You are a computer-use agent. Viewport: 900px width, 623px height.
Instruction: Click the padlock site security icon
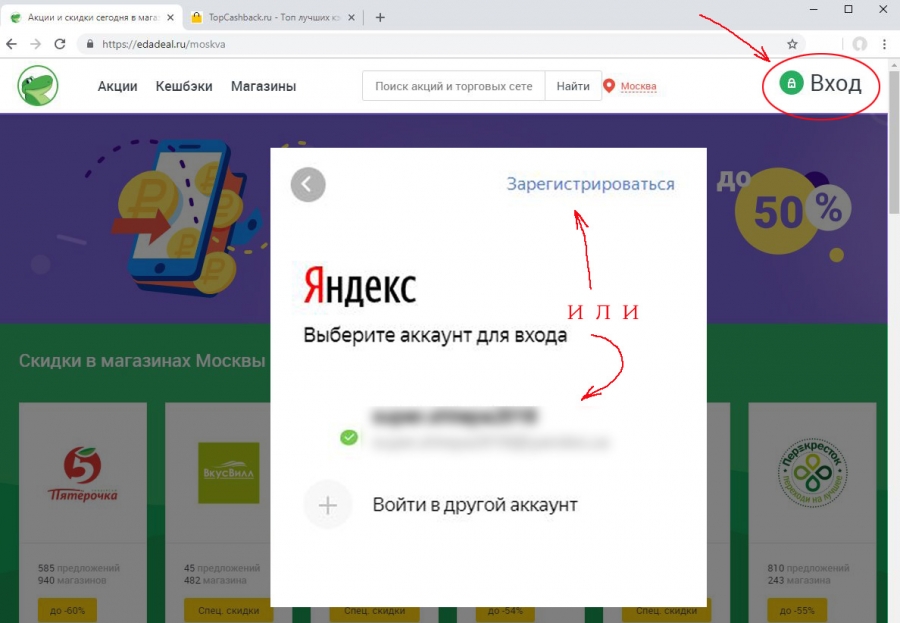(90, 44)
